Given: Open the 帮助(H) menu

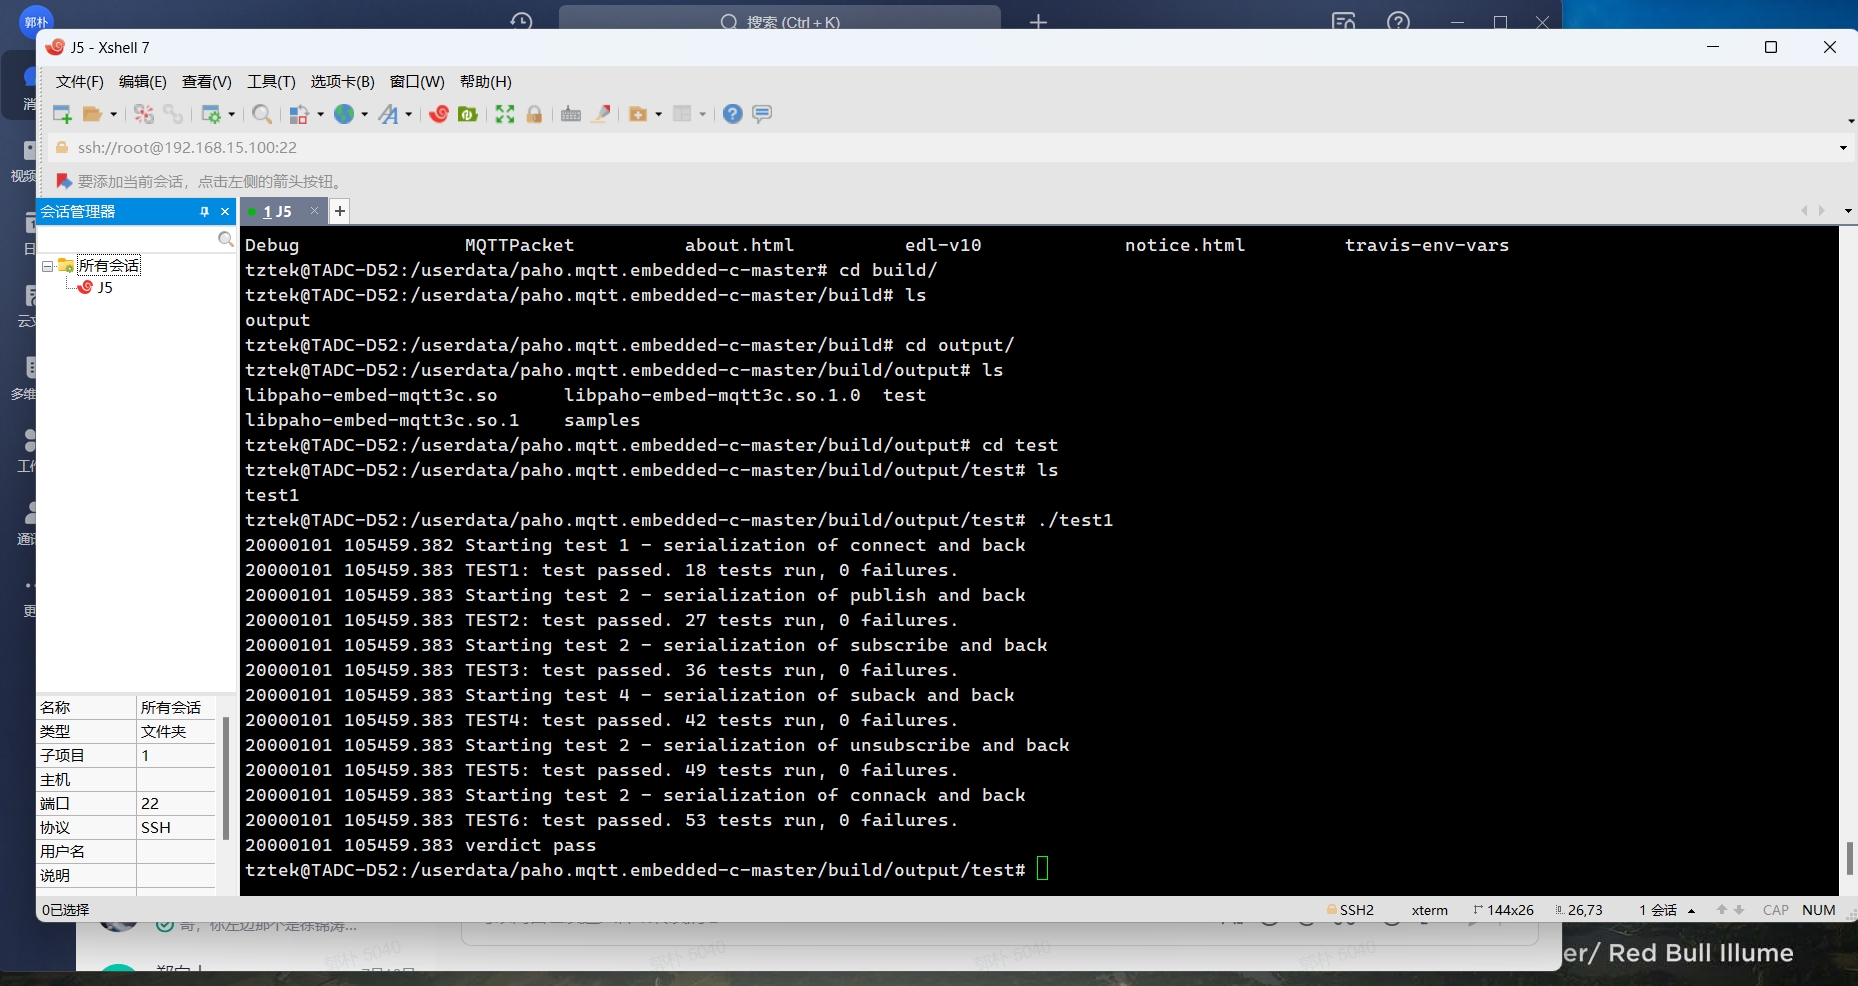Looking at the screenshot, I should (486, 82).
